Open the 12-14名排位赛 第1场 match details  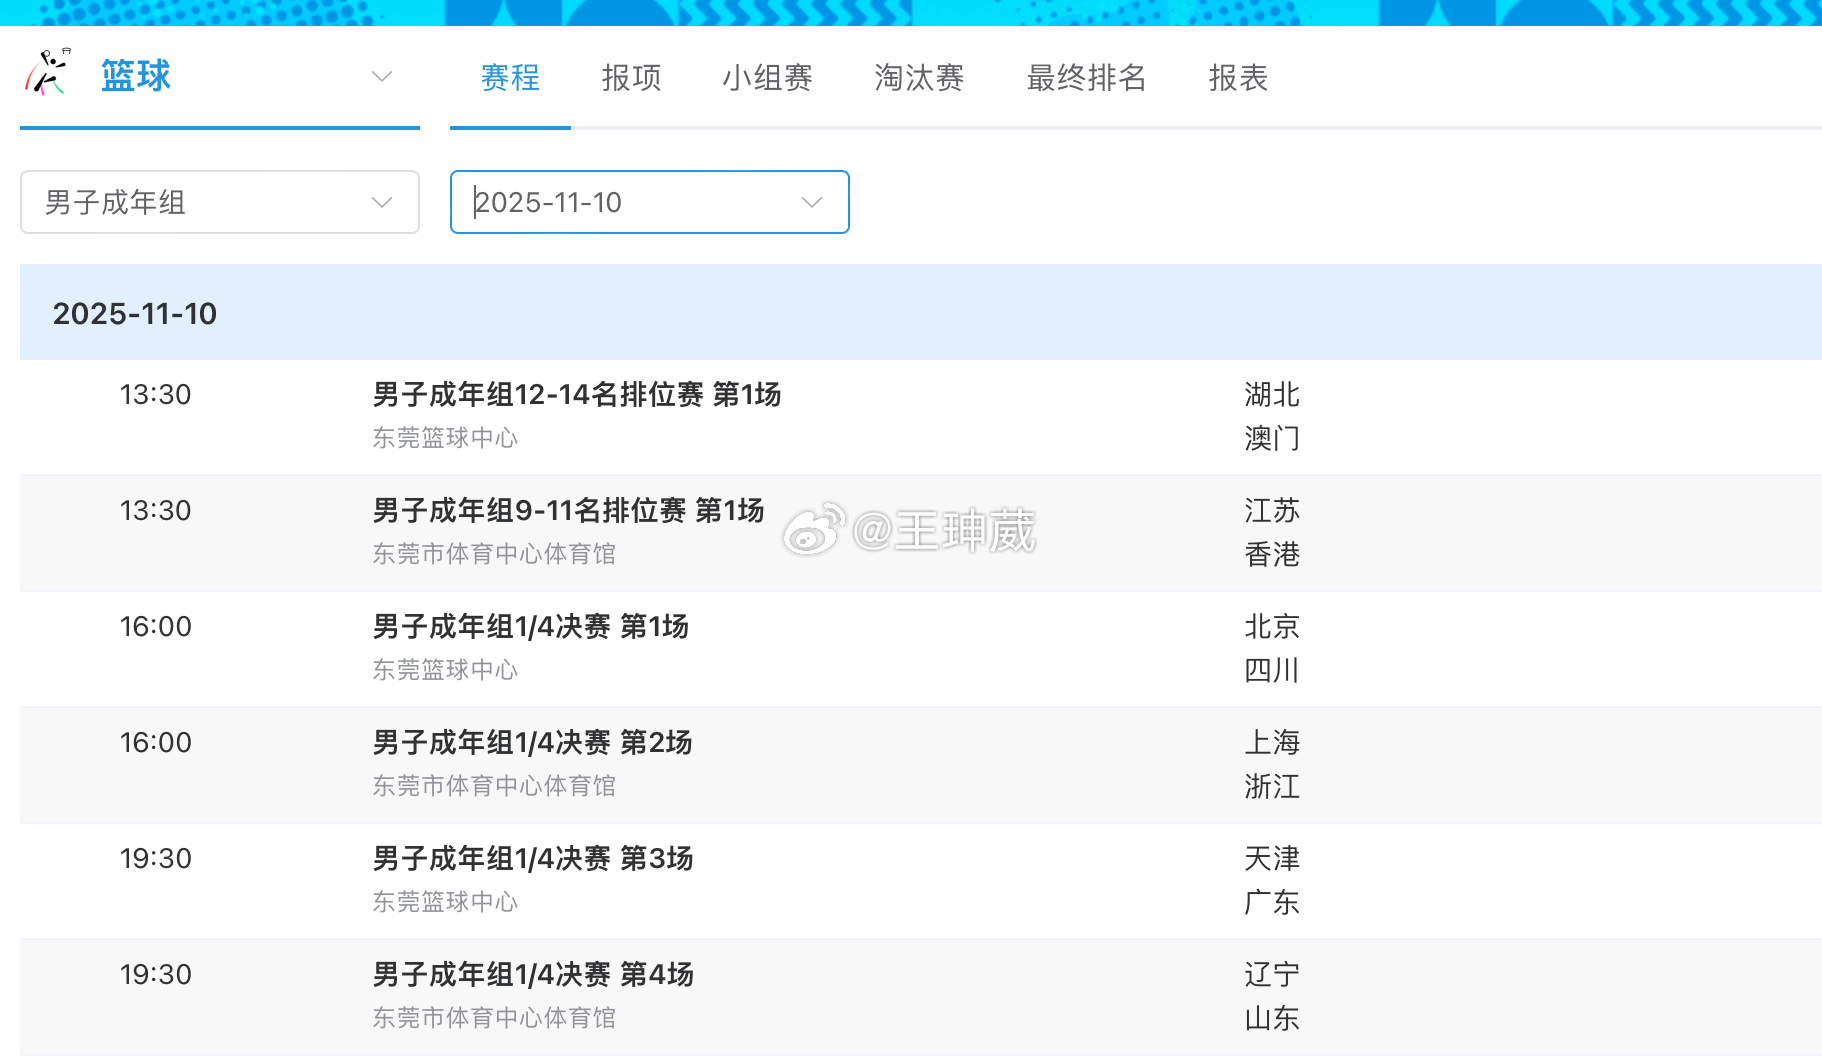point(575,395)
